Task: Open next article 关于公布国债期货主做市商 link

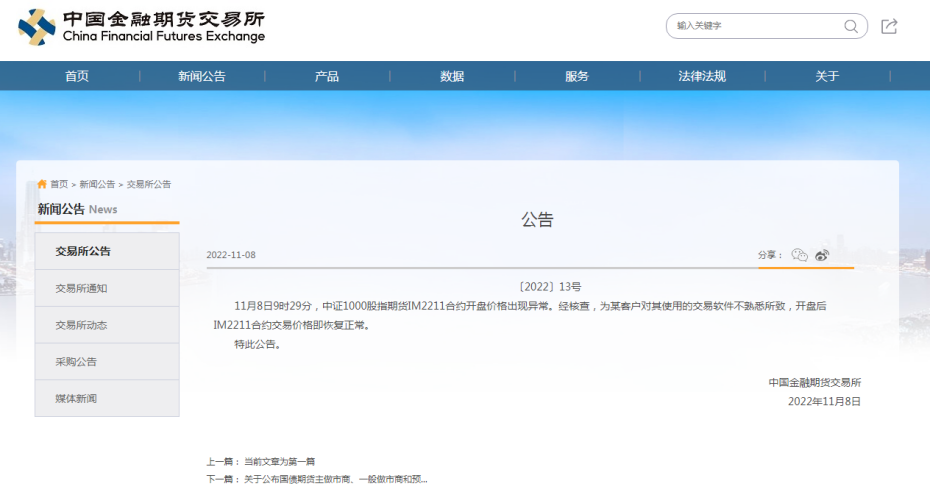Action: 335,479
